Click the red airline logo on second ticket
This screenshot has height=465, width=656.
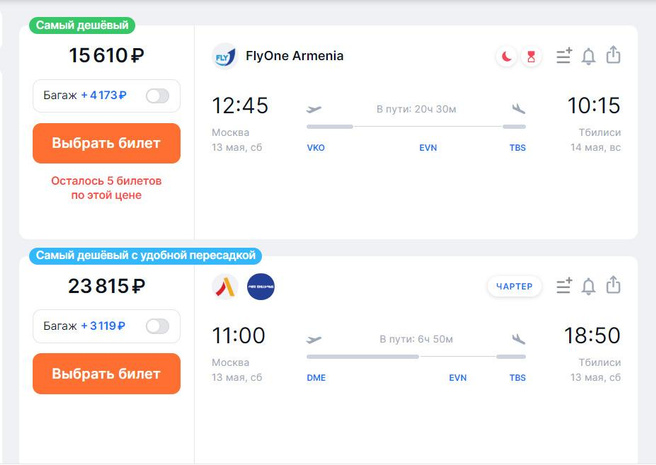224,287
